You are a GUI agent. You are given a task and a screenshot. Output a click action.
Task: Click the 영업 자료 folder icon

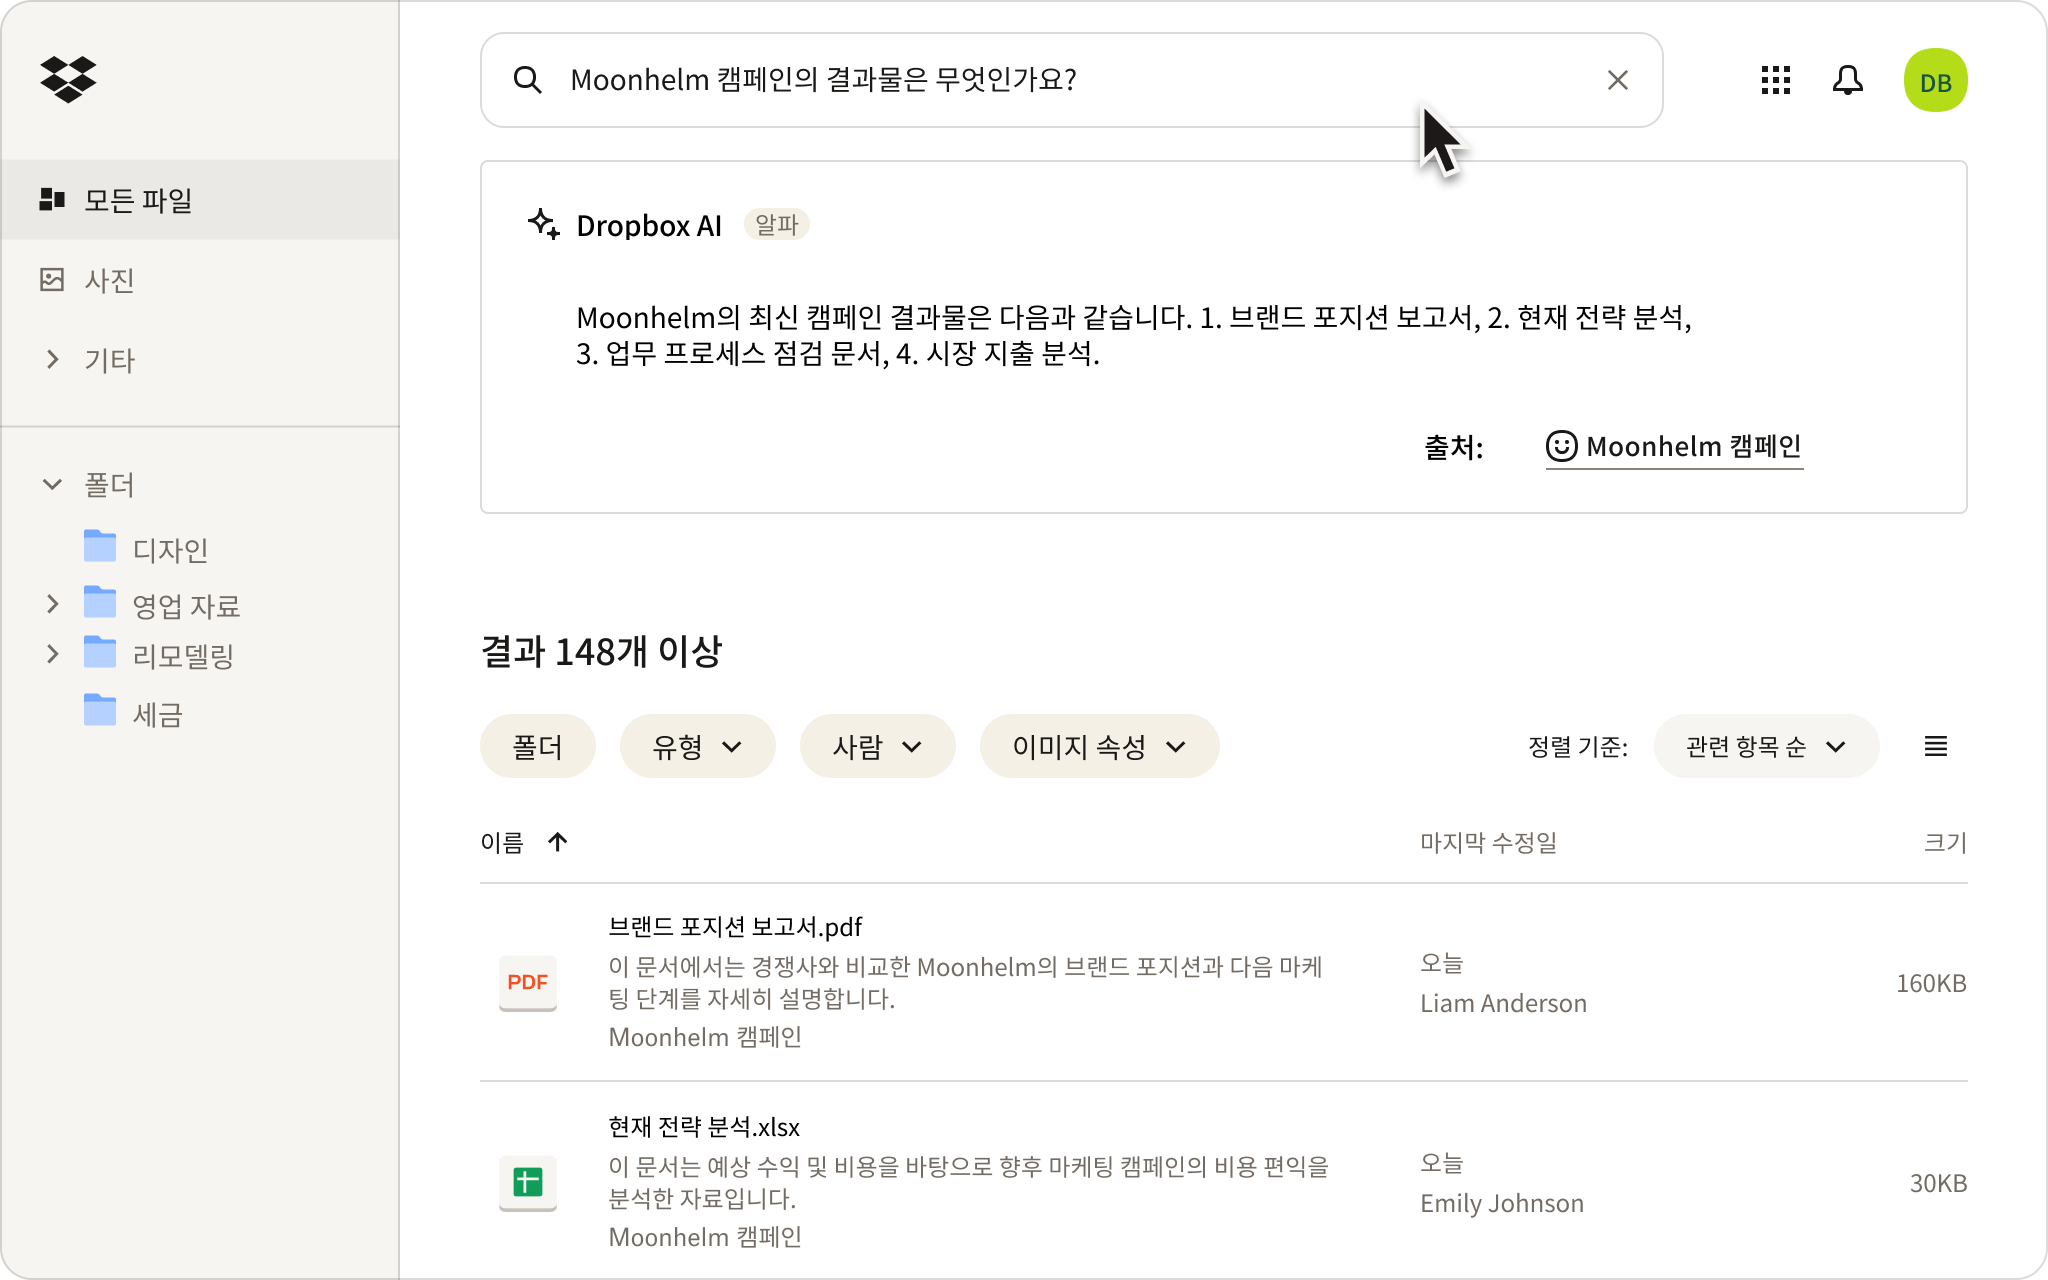pyautogui.click(x=100, y=602)
